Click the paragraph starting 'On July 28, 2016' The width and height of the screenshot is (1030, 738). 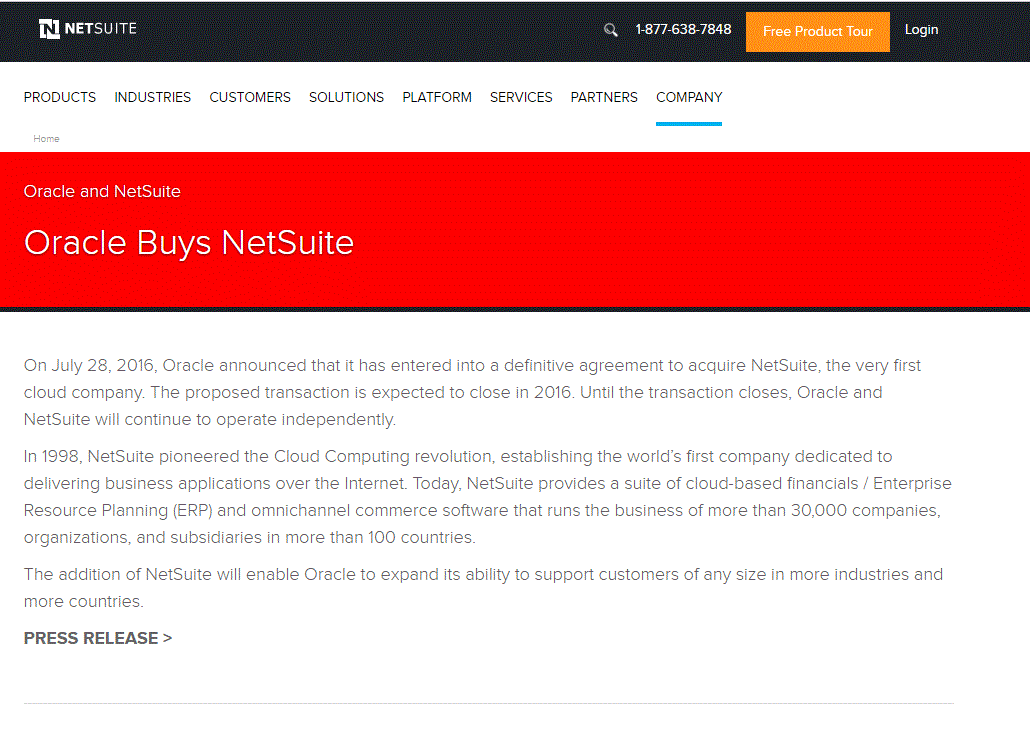click(473, 392)
